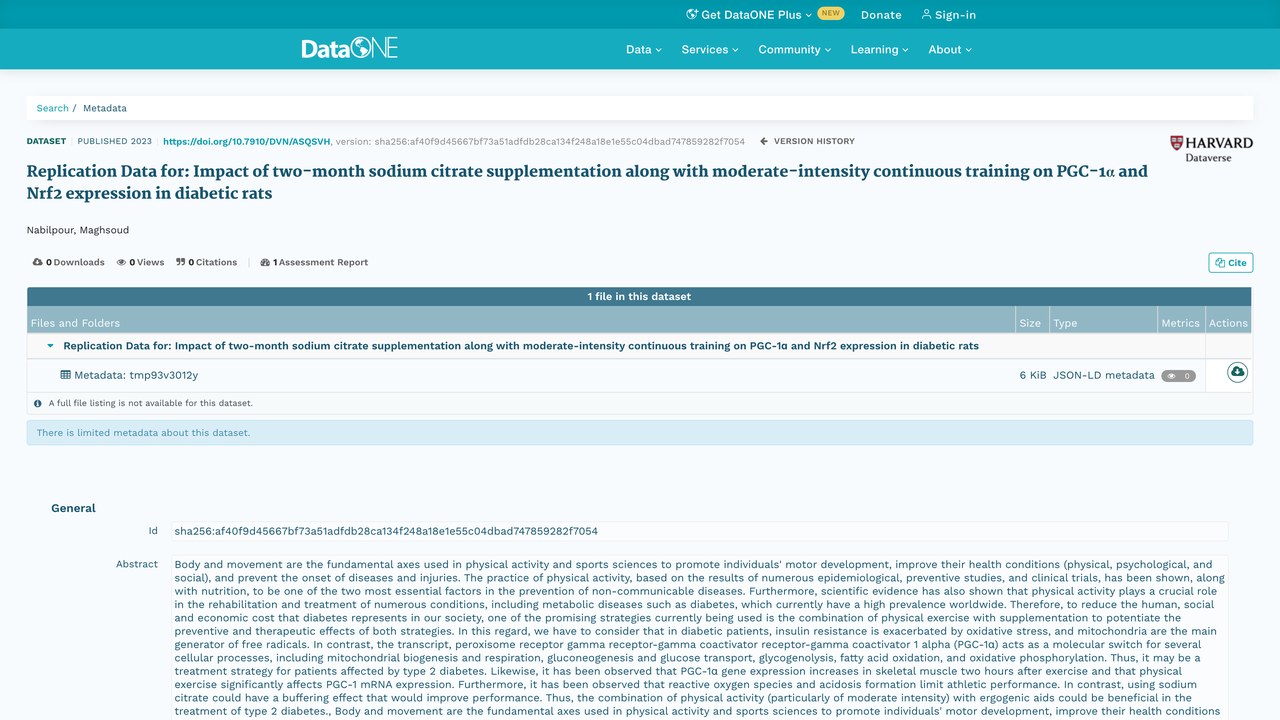Download the metadata file via cloud icon

point(1237,372)
